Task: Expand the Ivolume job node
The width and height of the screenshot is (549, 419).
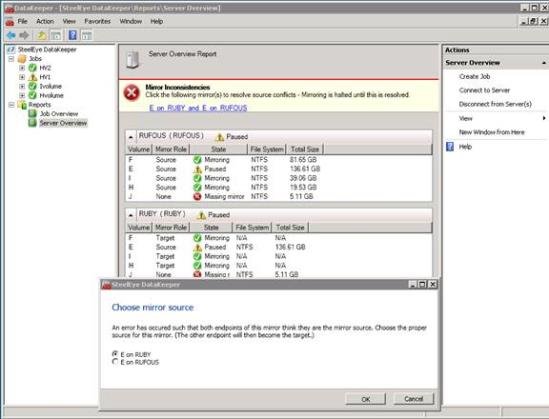Action: click(22, 86)
